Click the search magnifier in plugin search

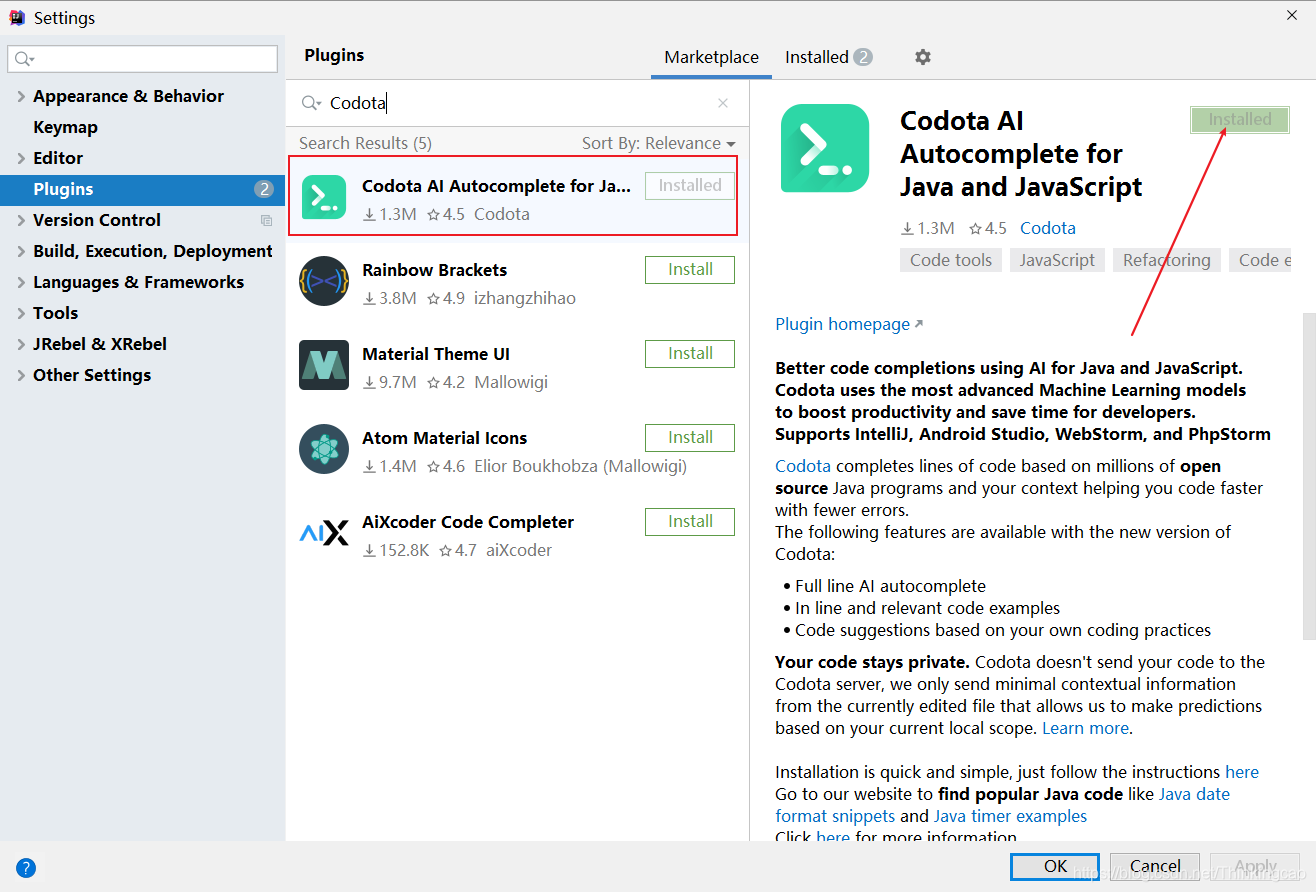tap(311, 103)
